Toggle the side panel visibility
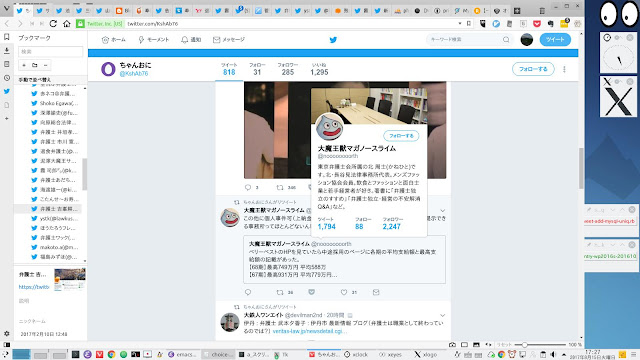Image resolution: width=640 pixels, height=360 pixels. tap(7, 345)
